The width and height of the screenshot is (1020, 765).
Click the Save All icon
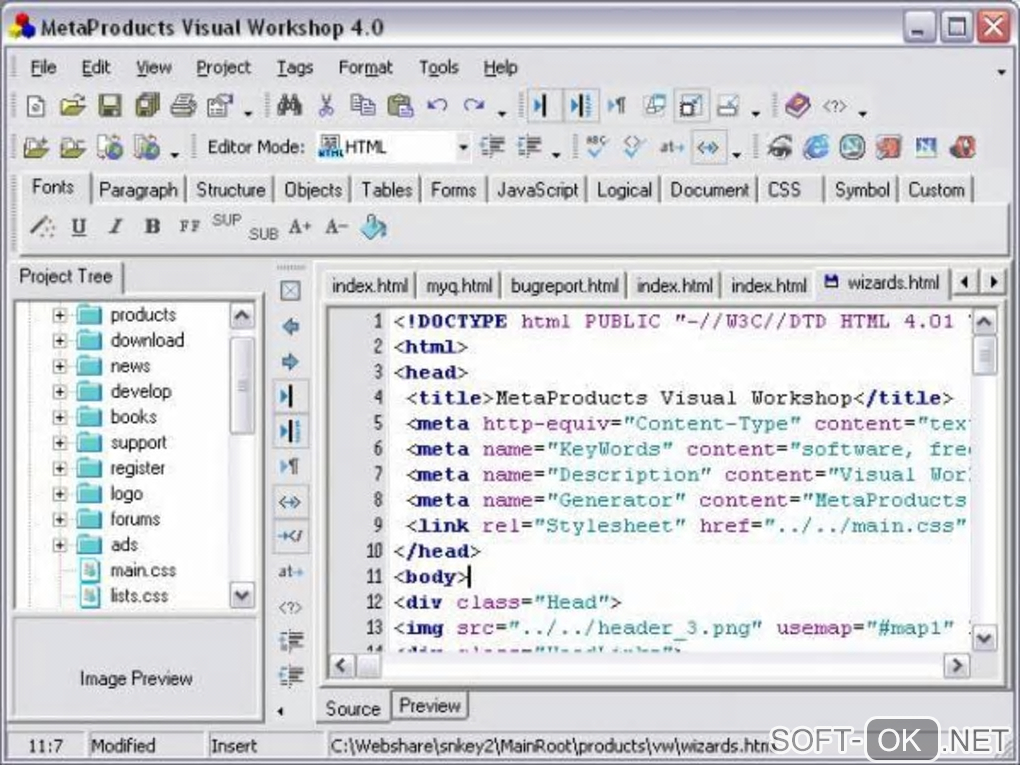tap(147, 105)
